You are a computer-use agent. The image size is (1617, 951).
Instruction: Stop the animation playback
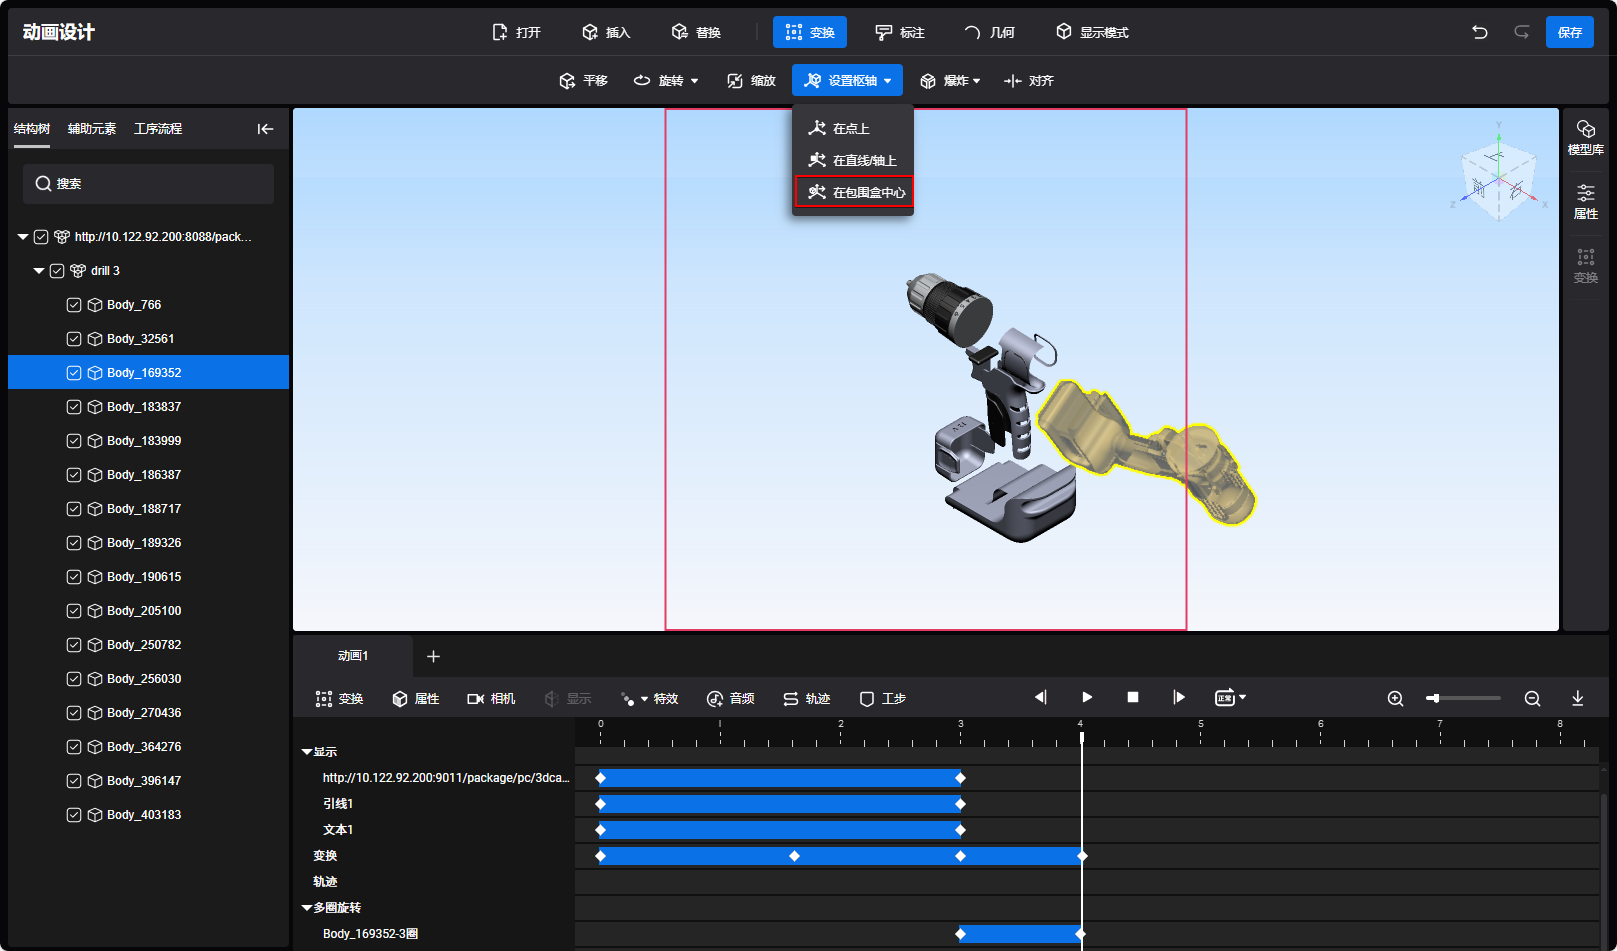pyautogui.click(x=1132, y=698)
